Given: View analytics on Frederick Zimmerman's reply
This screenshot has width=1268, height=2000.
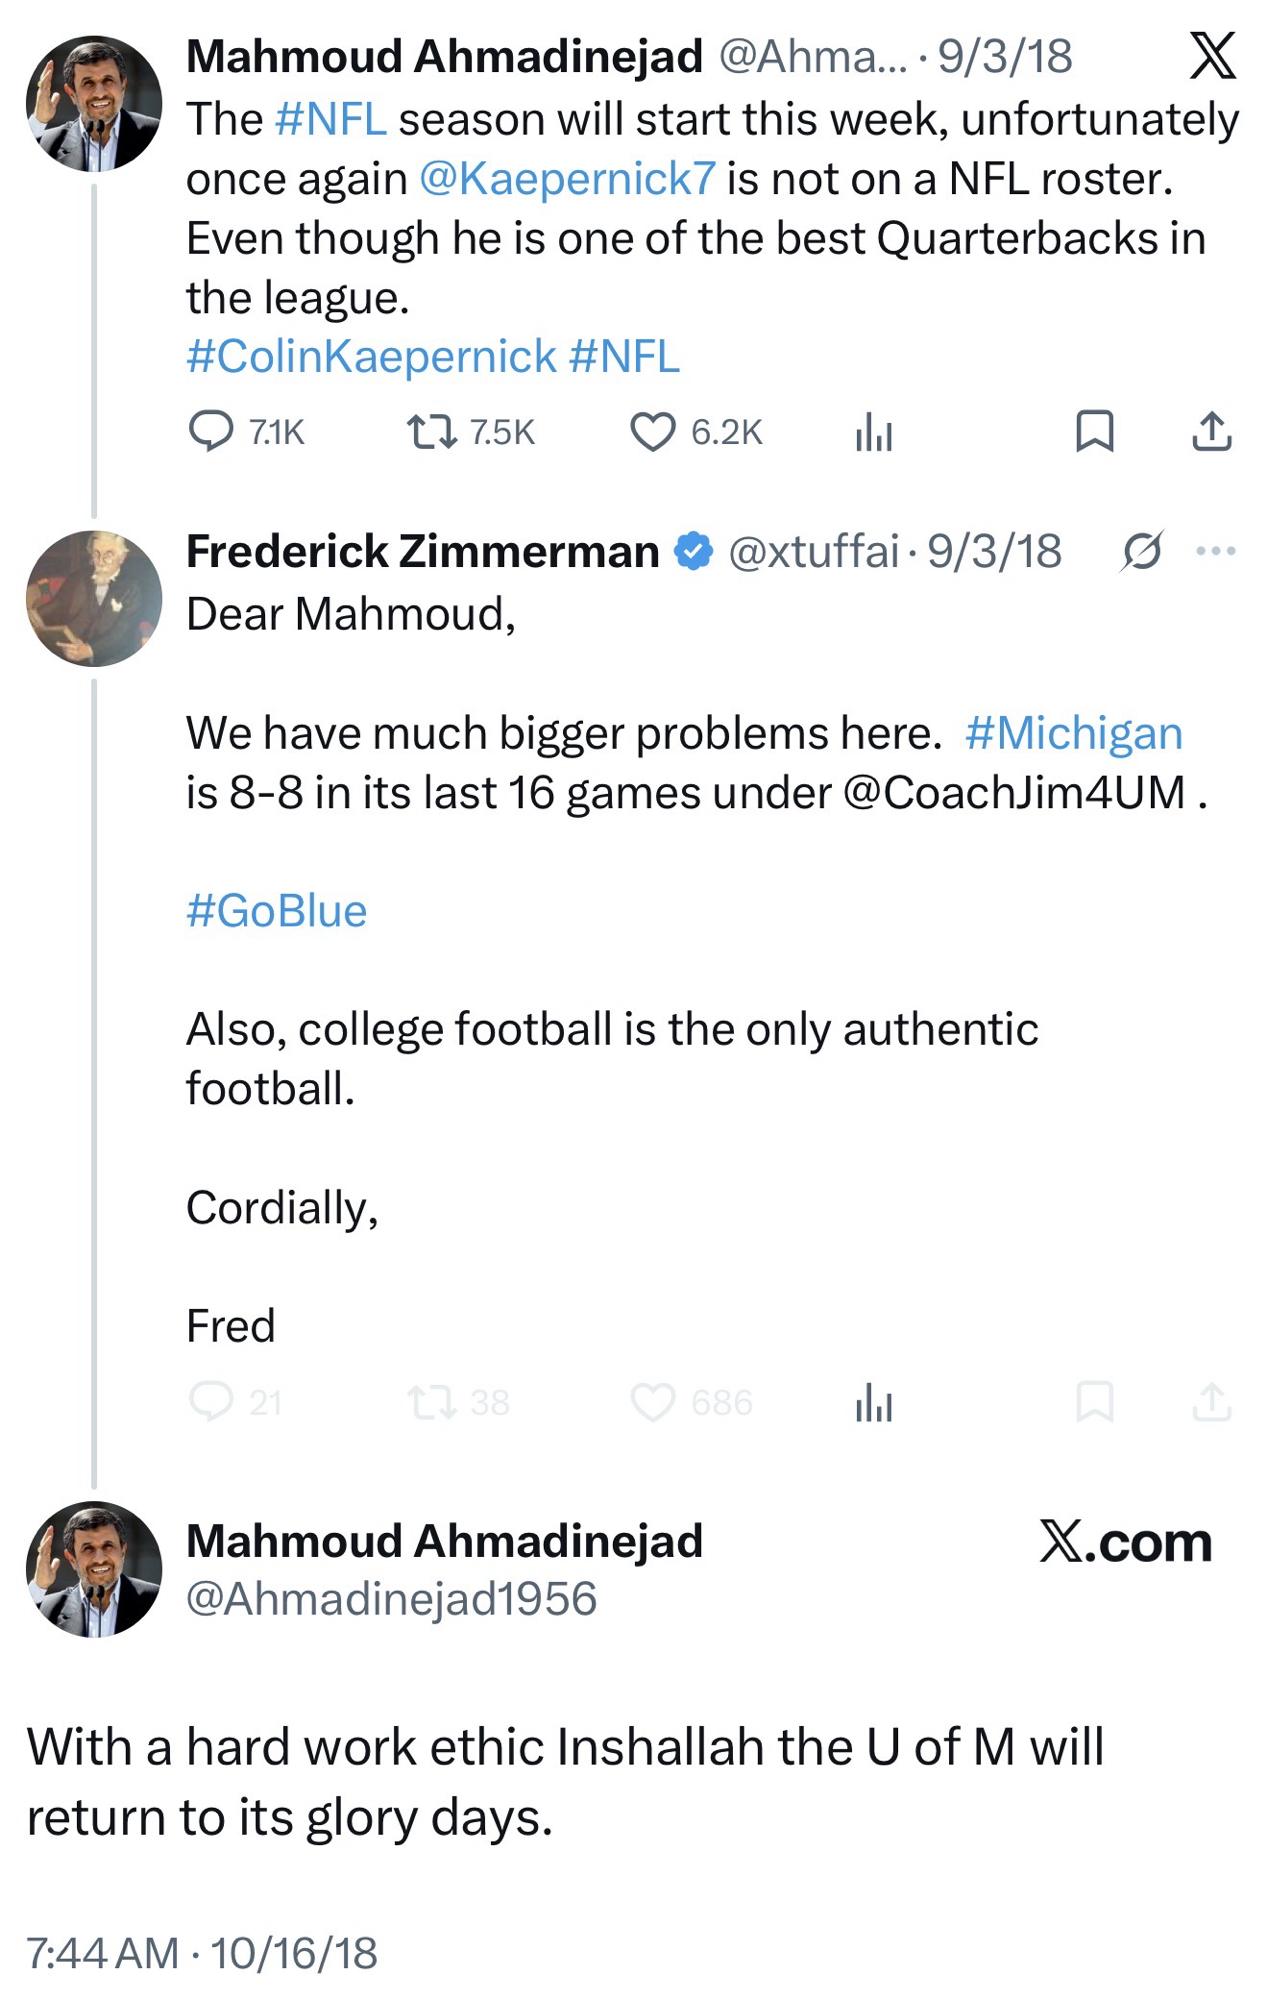Looking at the screenshot, I should pos(874,1402).
